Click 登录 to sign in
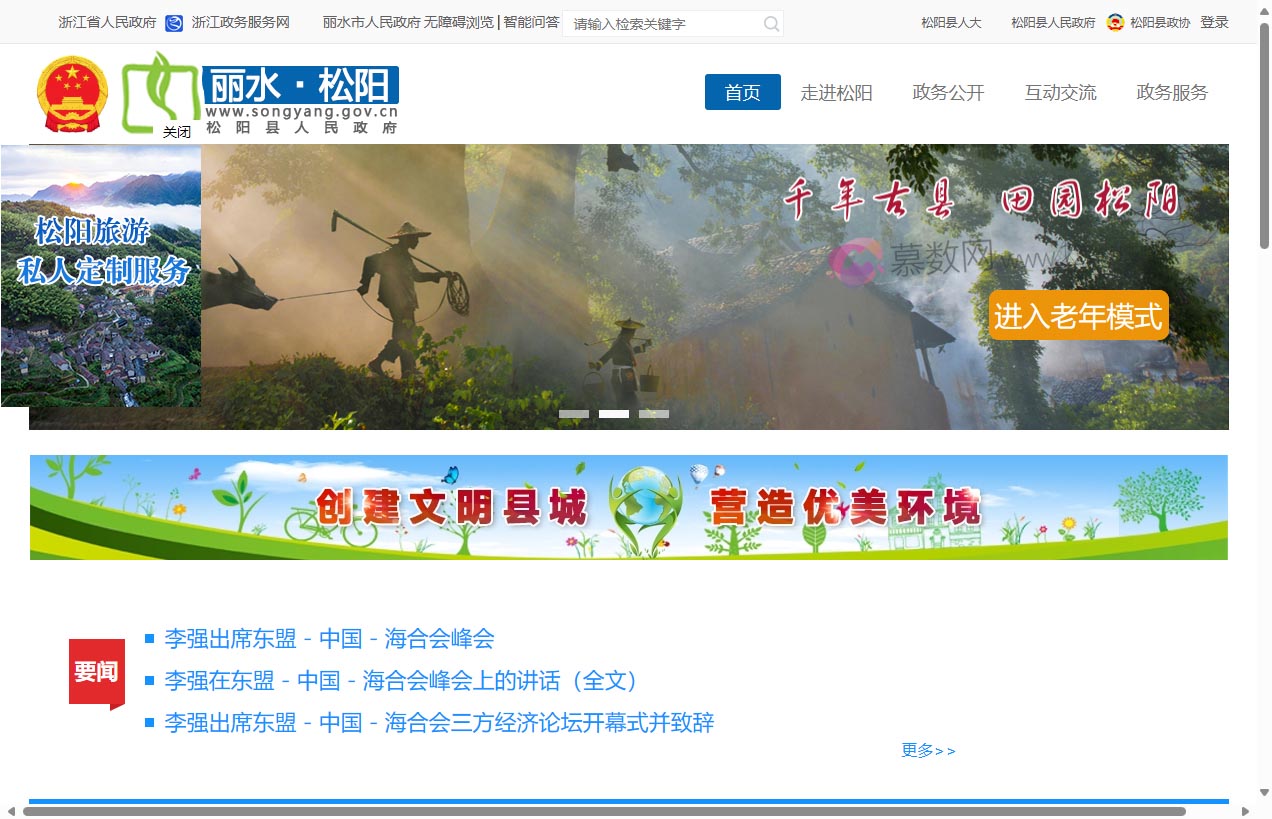 [1214, 22]
